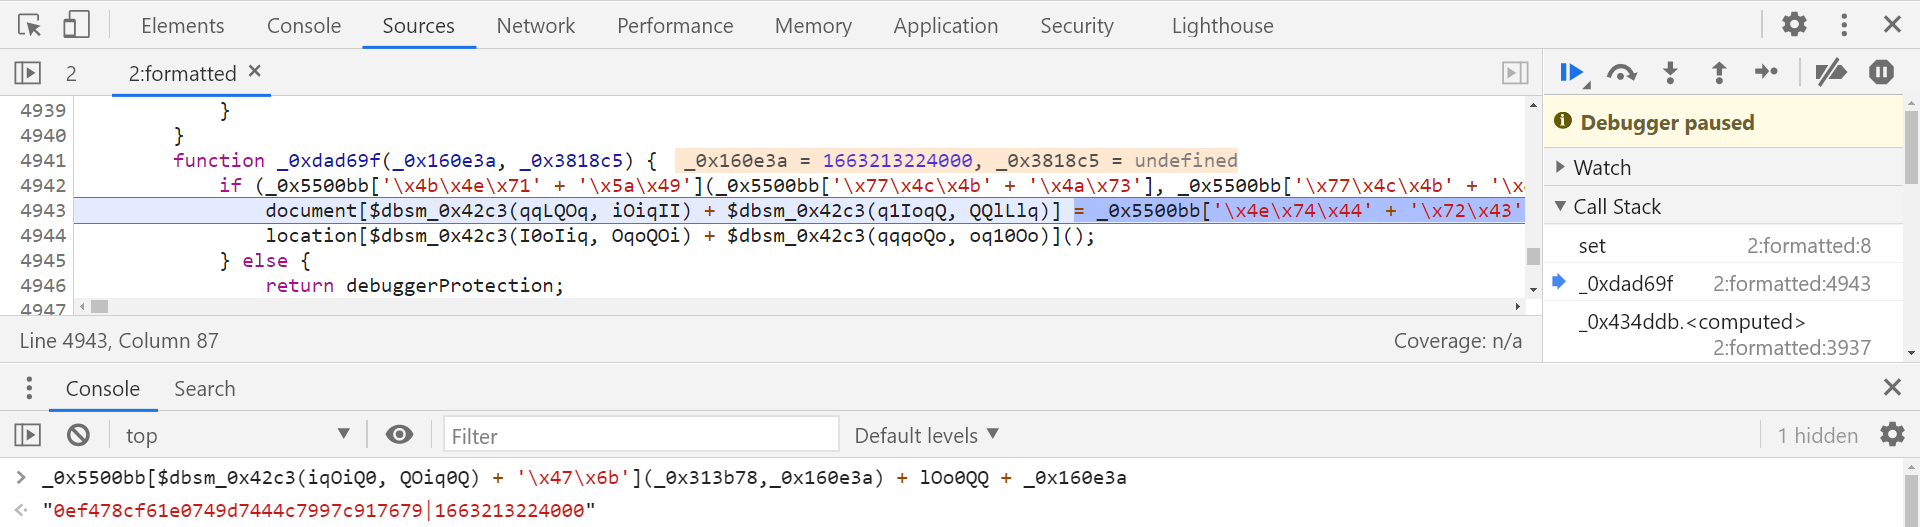Expand the Watch section
This screenshot has height=527, width=1920.
(1723, 167)
